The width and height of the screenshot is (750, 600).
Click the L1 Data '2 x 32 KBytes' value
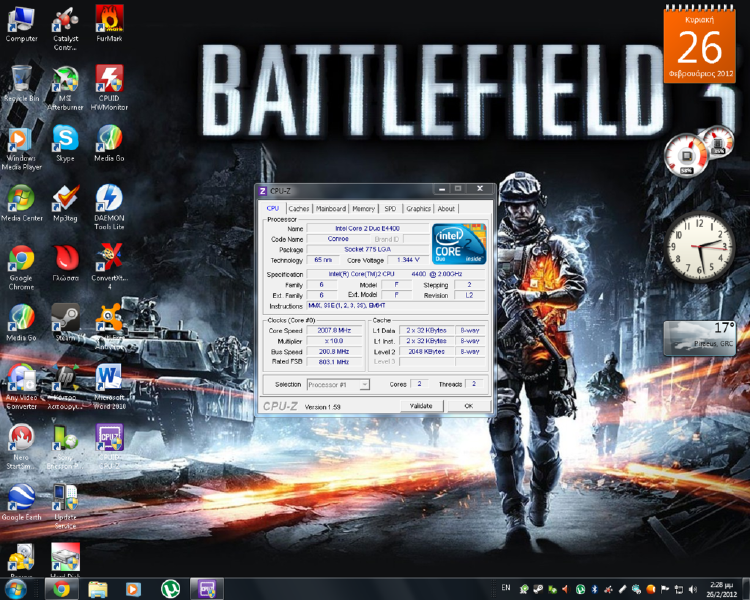click(x=426, y=330)
